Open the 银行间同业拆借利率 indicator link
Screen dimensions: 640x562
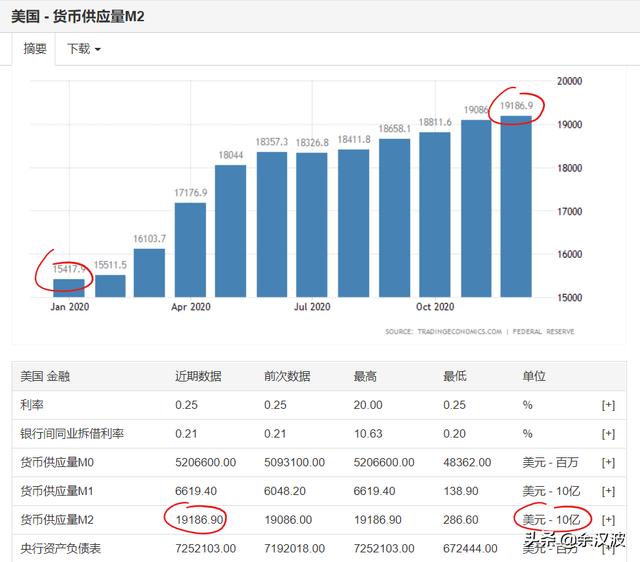coord(72,433)
